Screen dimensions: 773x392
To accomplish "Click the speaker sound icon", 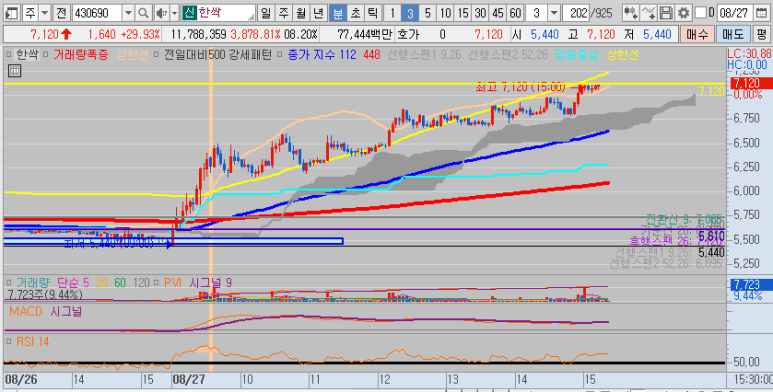I will coord(161,13).
